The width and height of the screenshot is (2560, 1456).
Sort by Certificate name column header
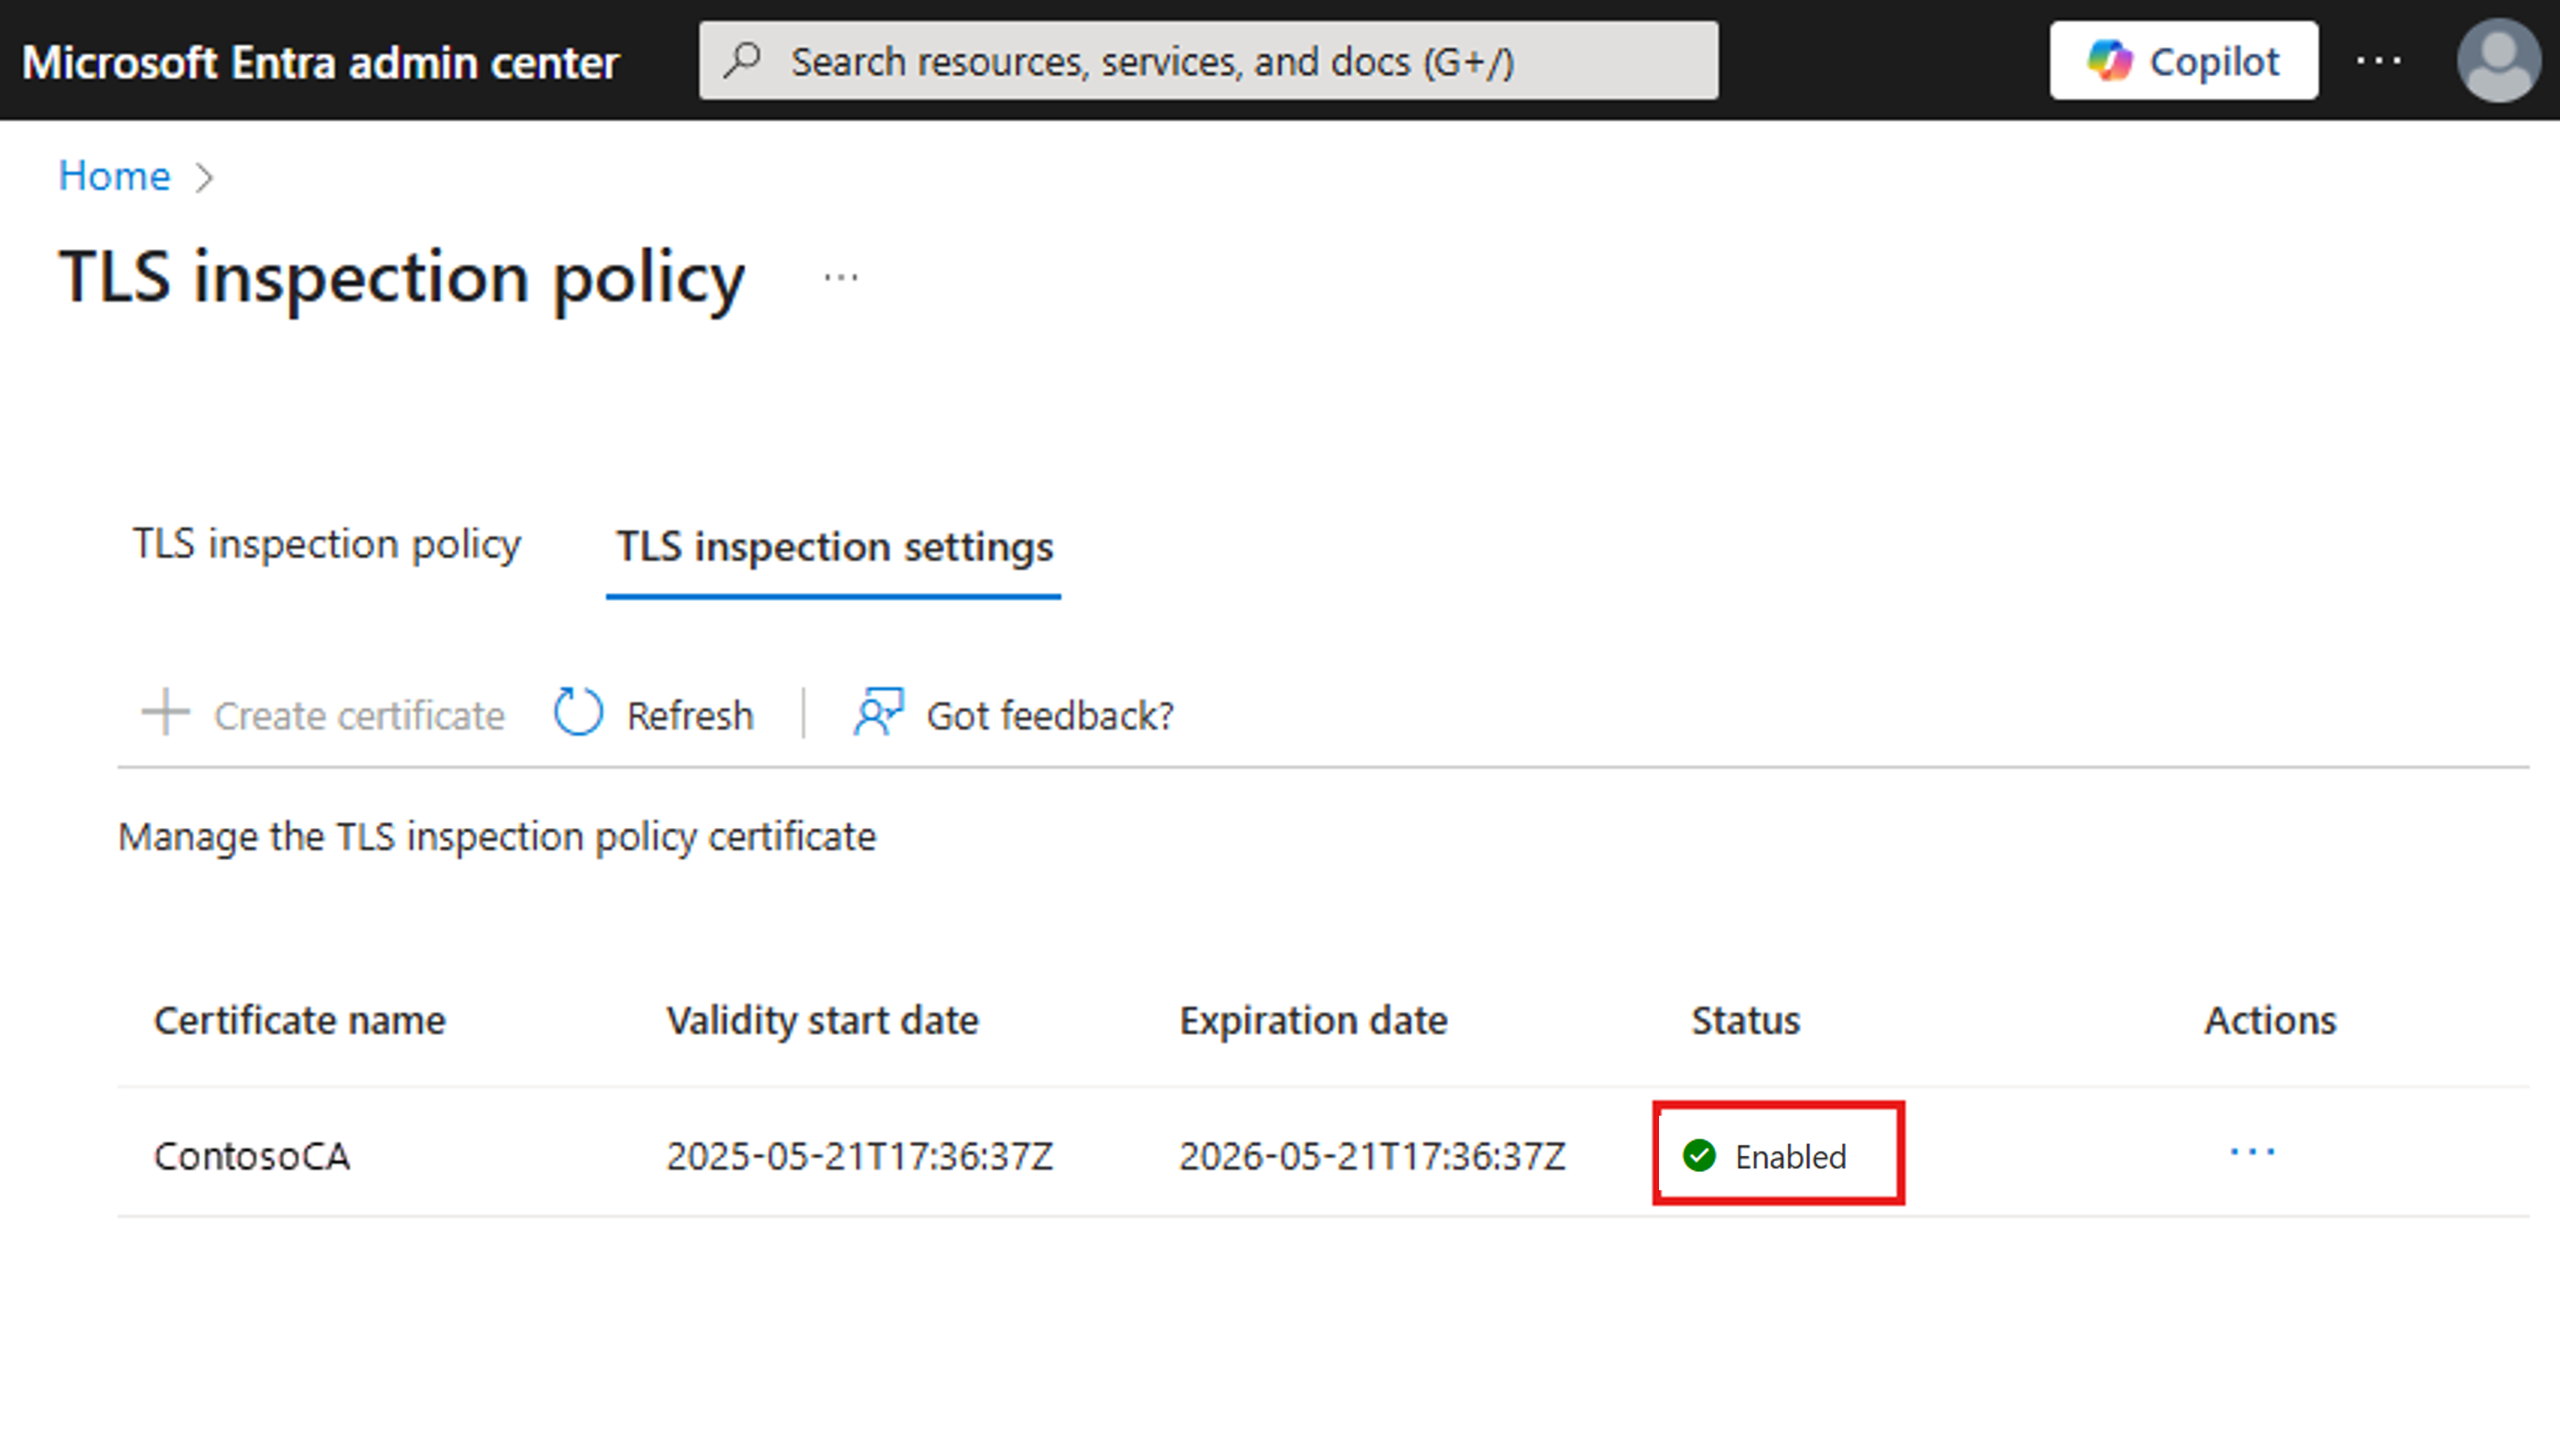click(x=299, y=1021)
